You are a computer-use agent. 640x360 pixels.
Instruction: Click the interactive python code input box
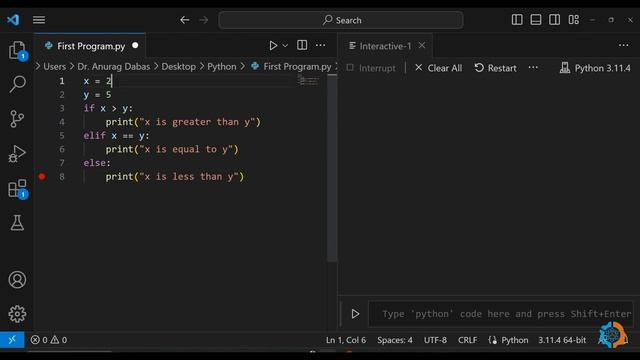pos(501,313)
